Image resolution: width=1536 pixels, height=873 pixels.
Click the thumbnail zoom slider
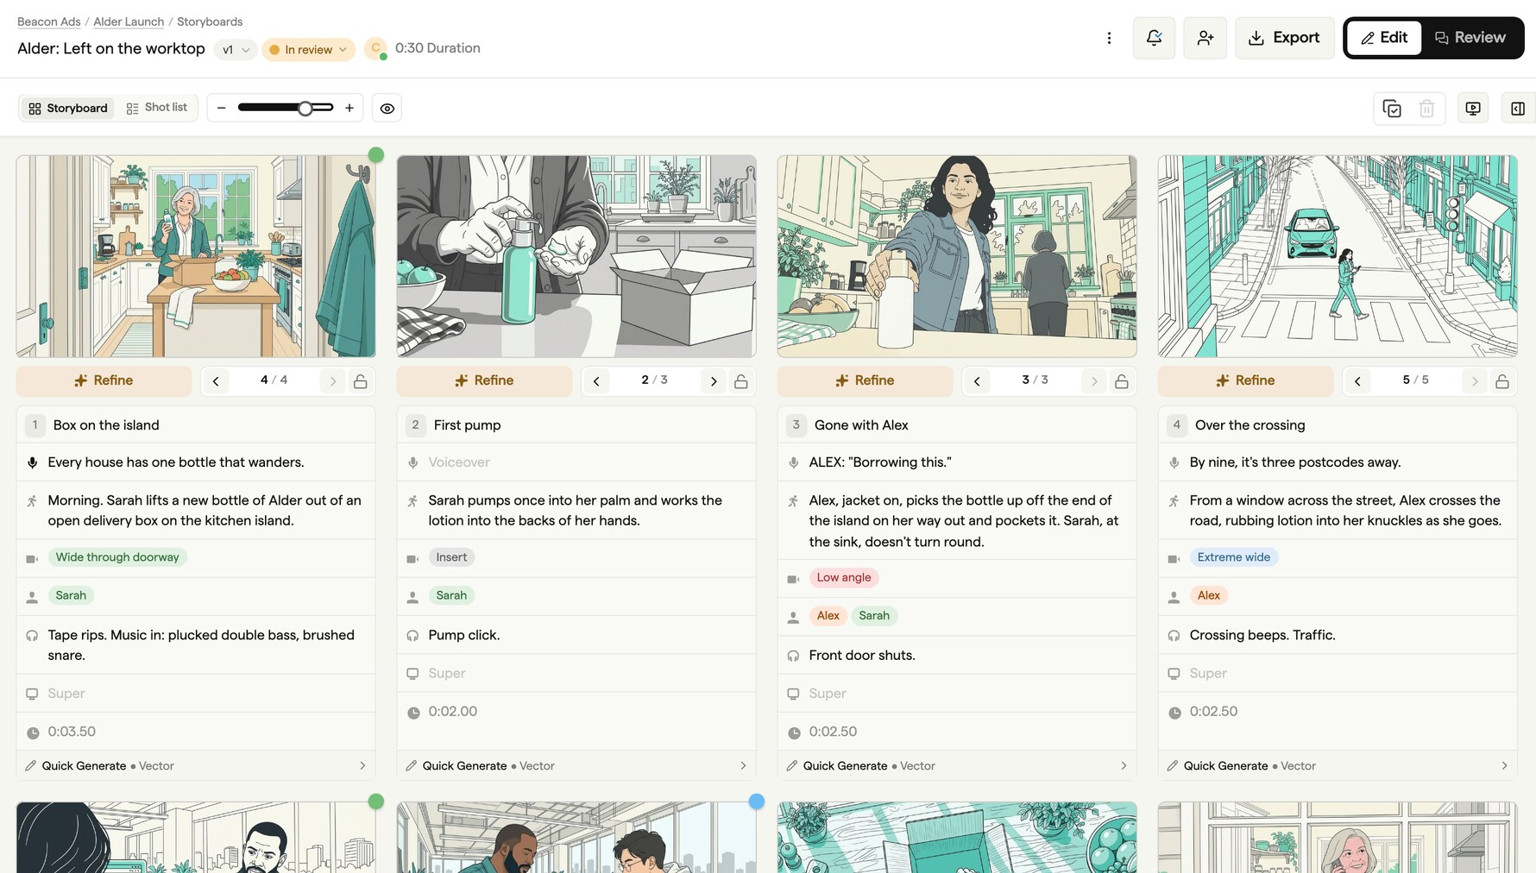286,108
